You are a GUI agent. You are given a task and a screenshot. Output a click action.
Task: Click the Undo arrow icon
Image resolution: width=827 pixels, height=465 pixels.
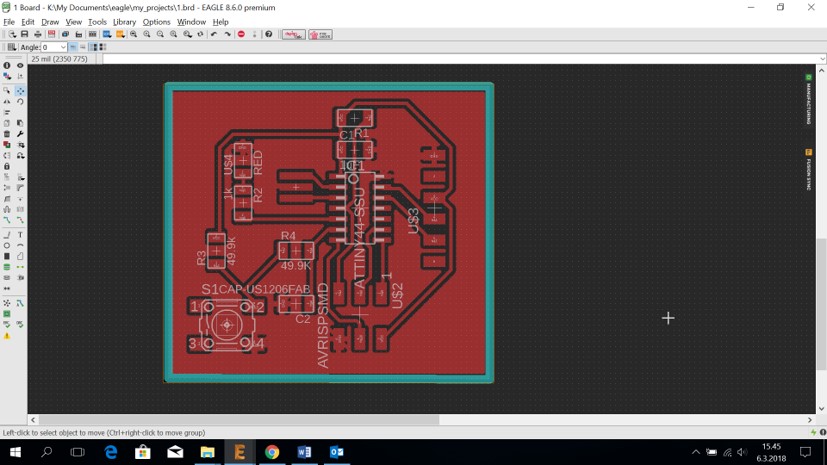point(214,34)
